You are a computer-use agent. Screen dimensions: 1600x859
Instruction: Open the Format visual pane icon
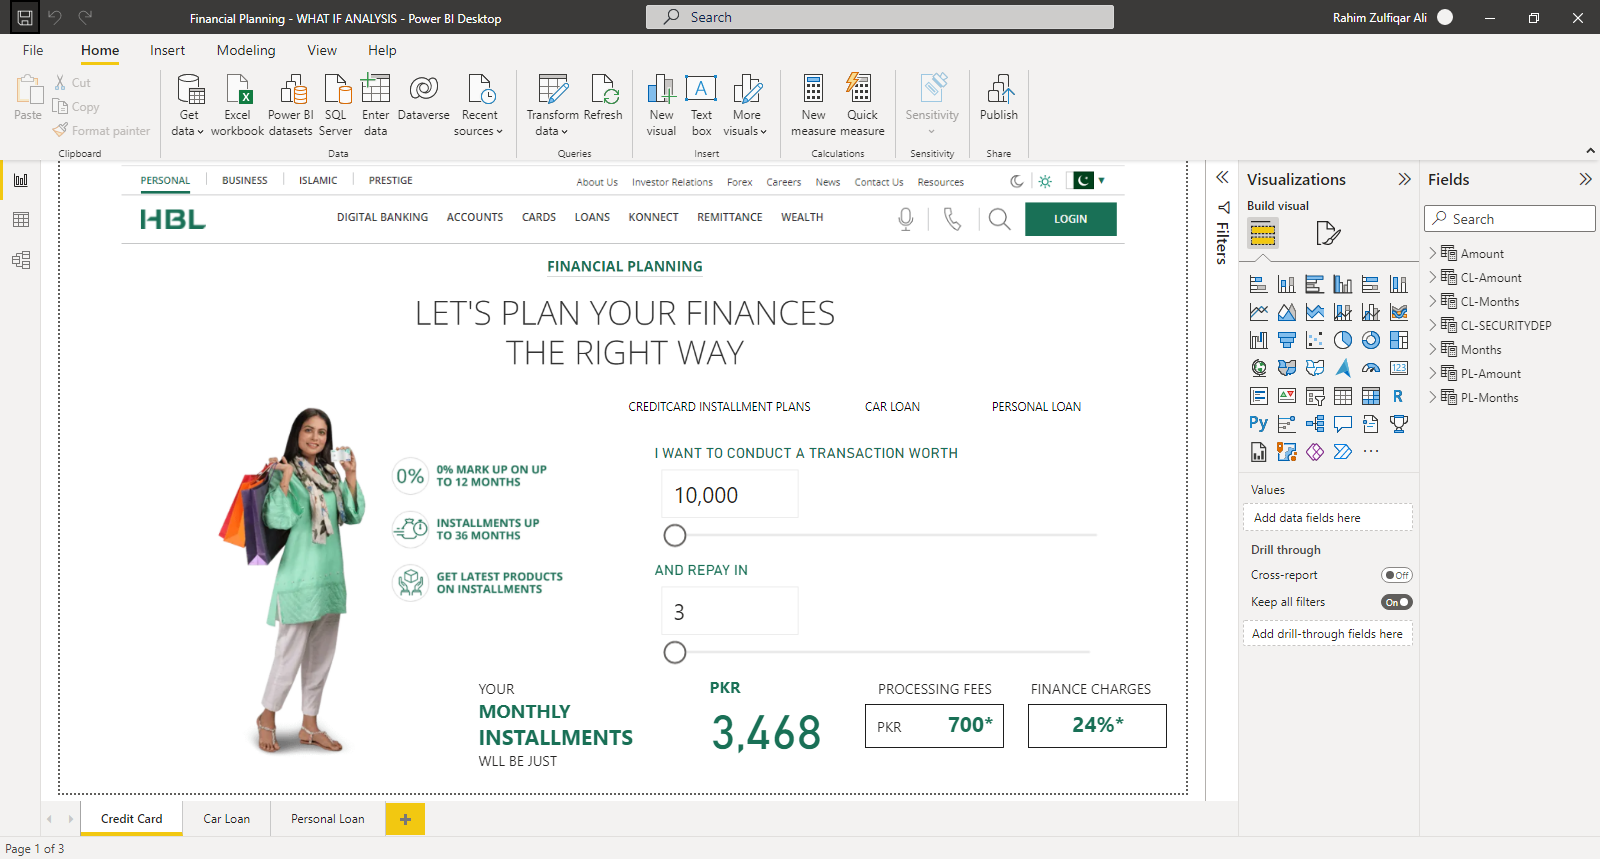click(1327, 234)
